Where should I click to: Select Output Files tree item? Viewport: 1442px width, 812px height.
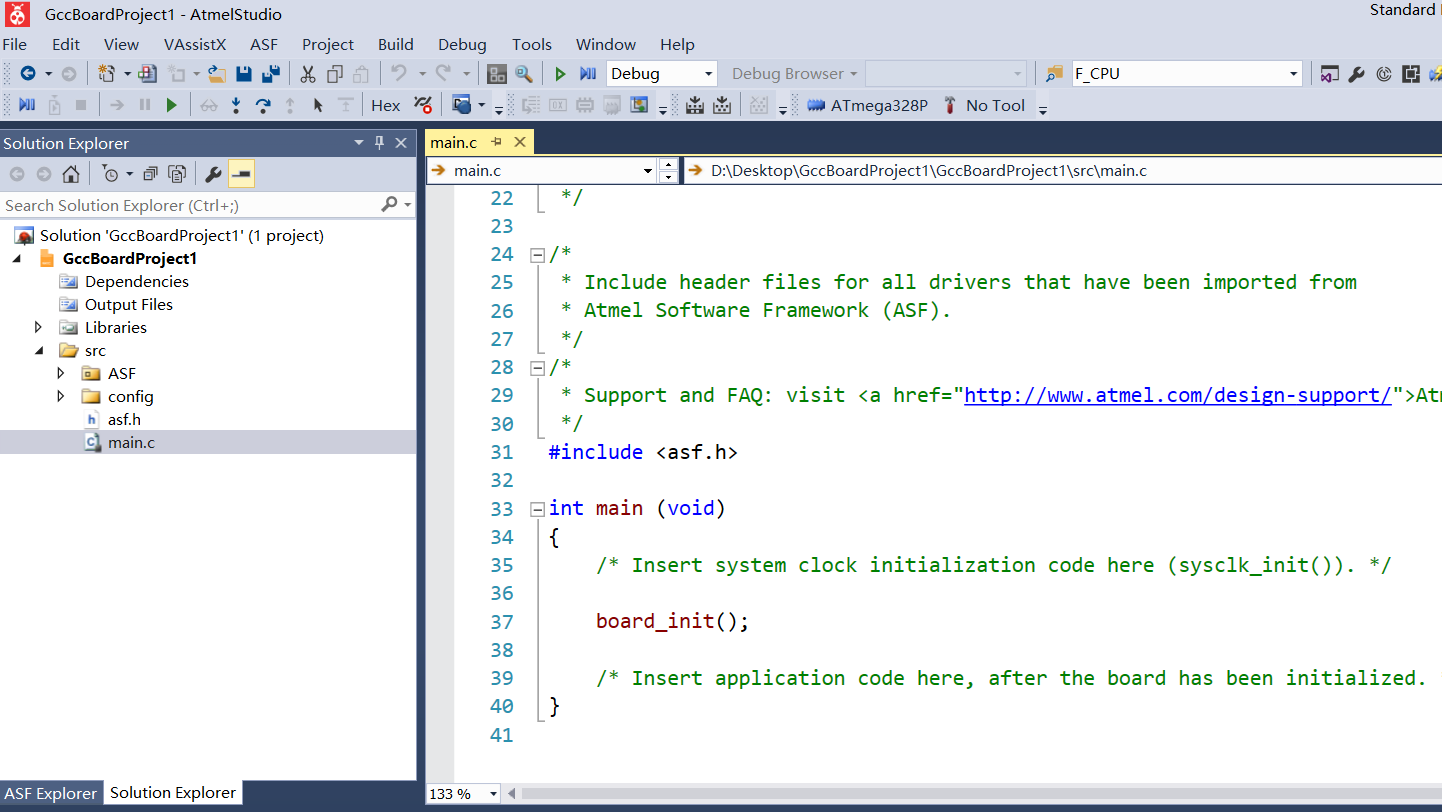[x=129, y=304]
